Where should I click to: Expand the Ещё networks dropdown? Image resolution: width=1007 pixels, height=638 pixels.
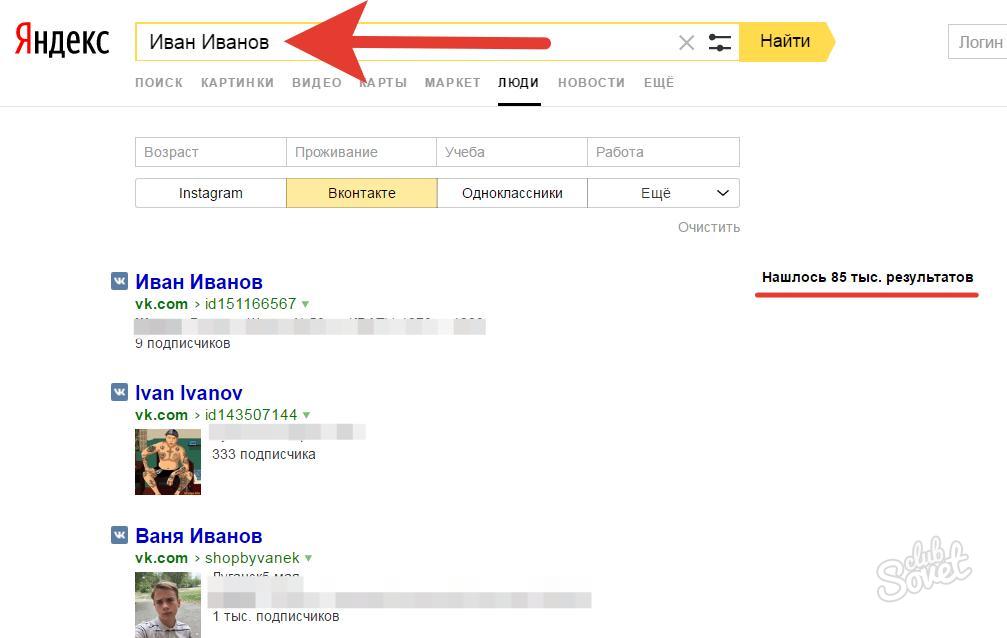(x=663, y=193)
